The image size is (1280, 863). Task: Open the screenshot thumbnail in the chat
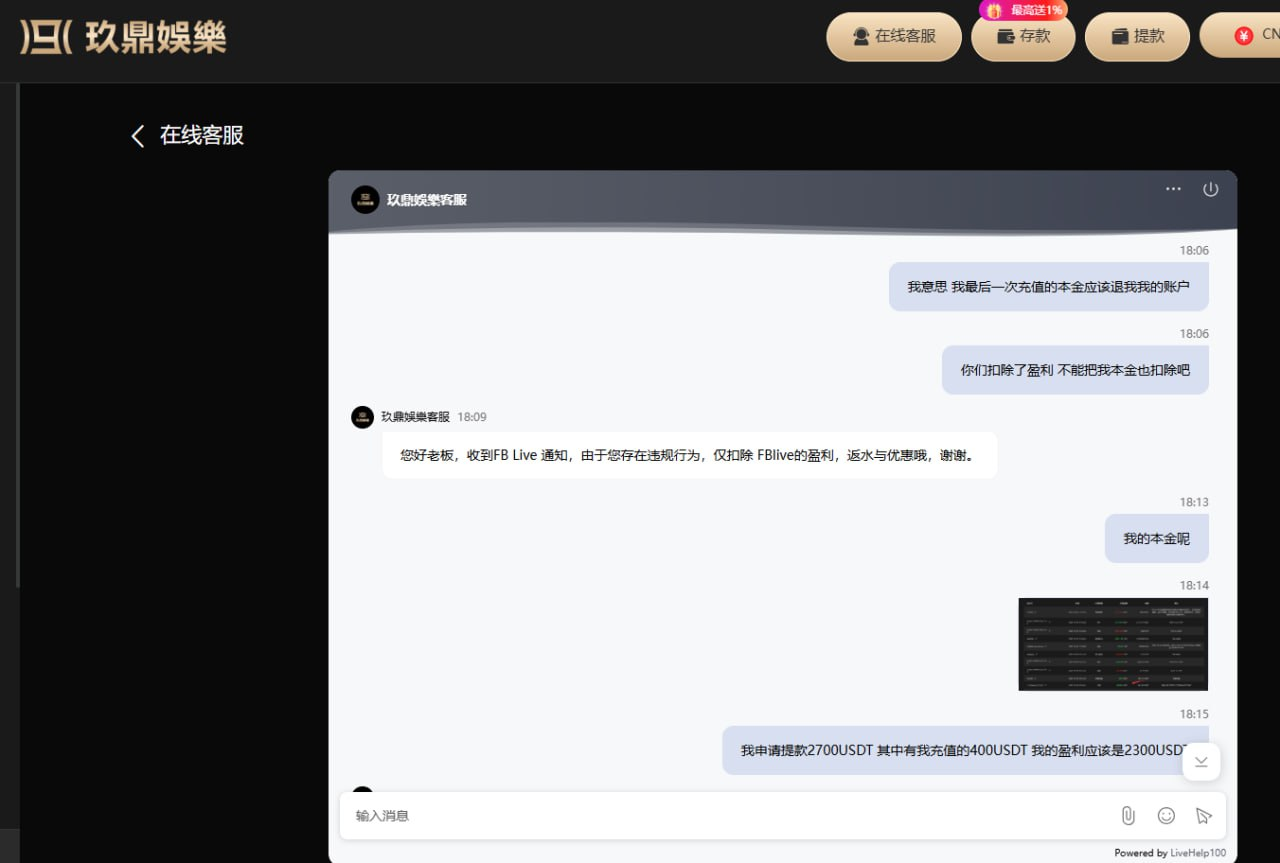pyautogui.click(x=1113, y=644)
